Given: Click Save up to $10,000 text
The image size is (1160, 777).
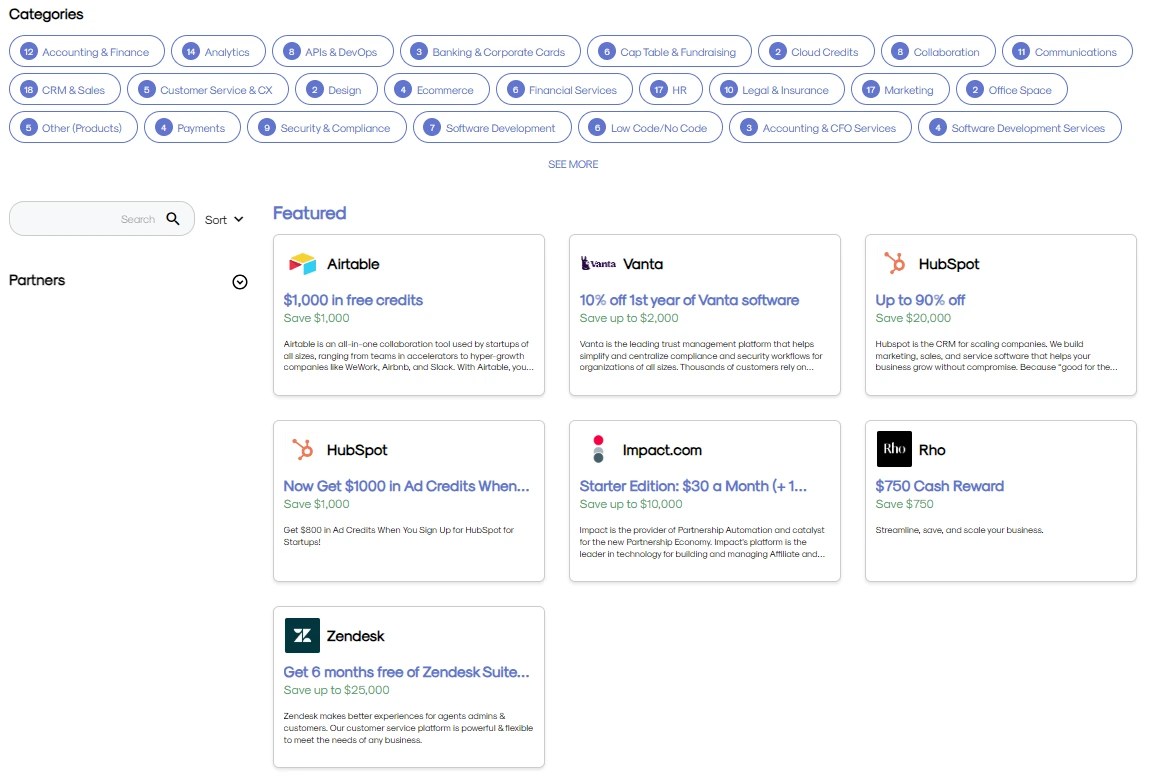Looking at the screenshot, I should pyautogui.click(x=631, y=504).
